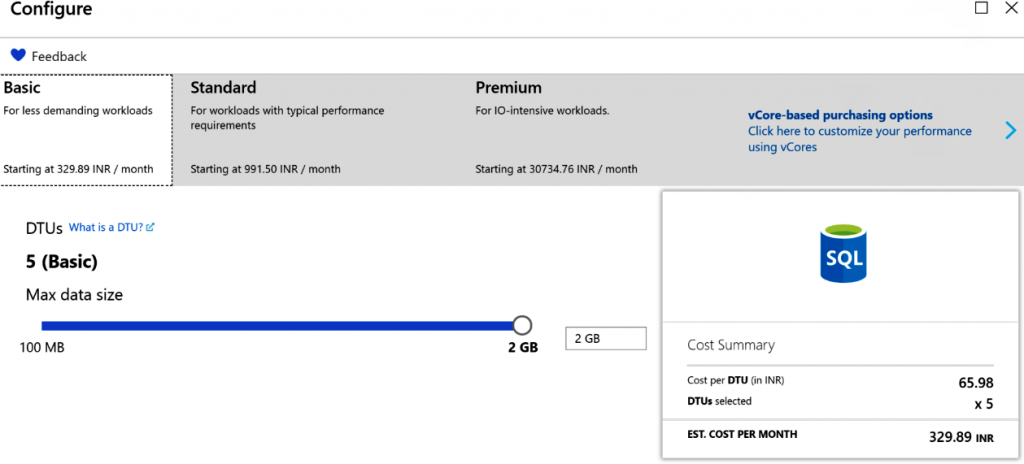Click the Max data size slider handle
The image size is (1024, 464).
(x=521, y=325)
